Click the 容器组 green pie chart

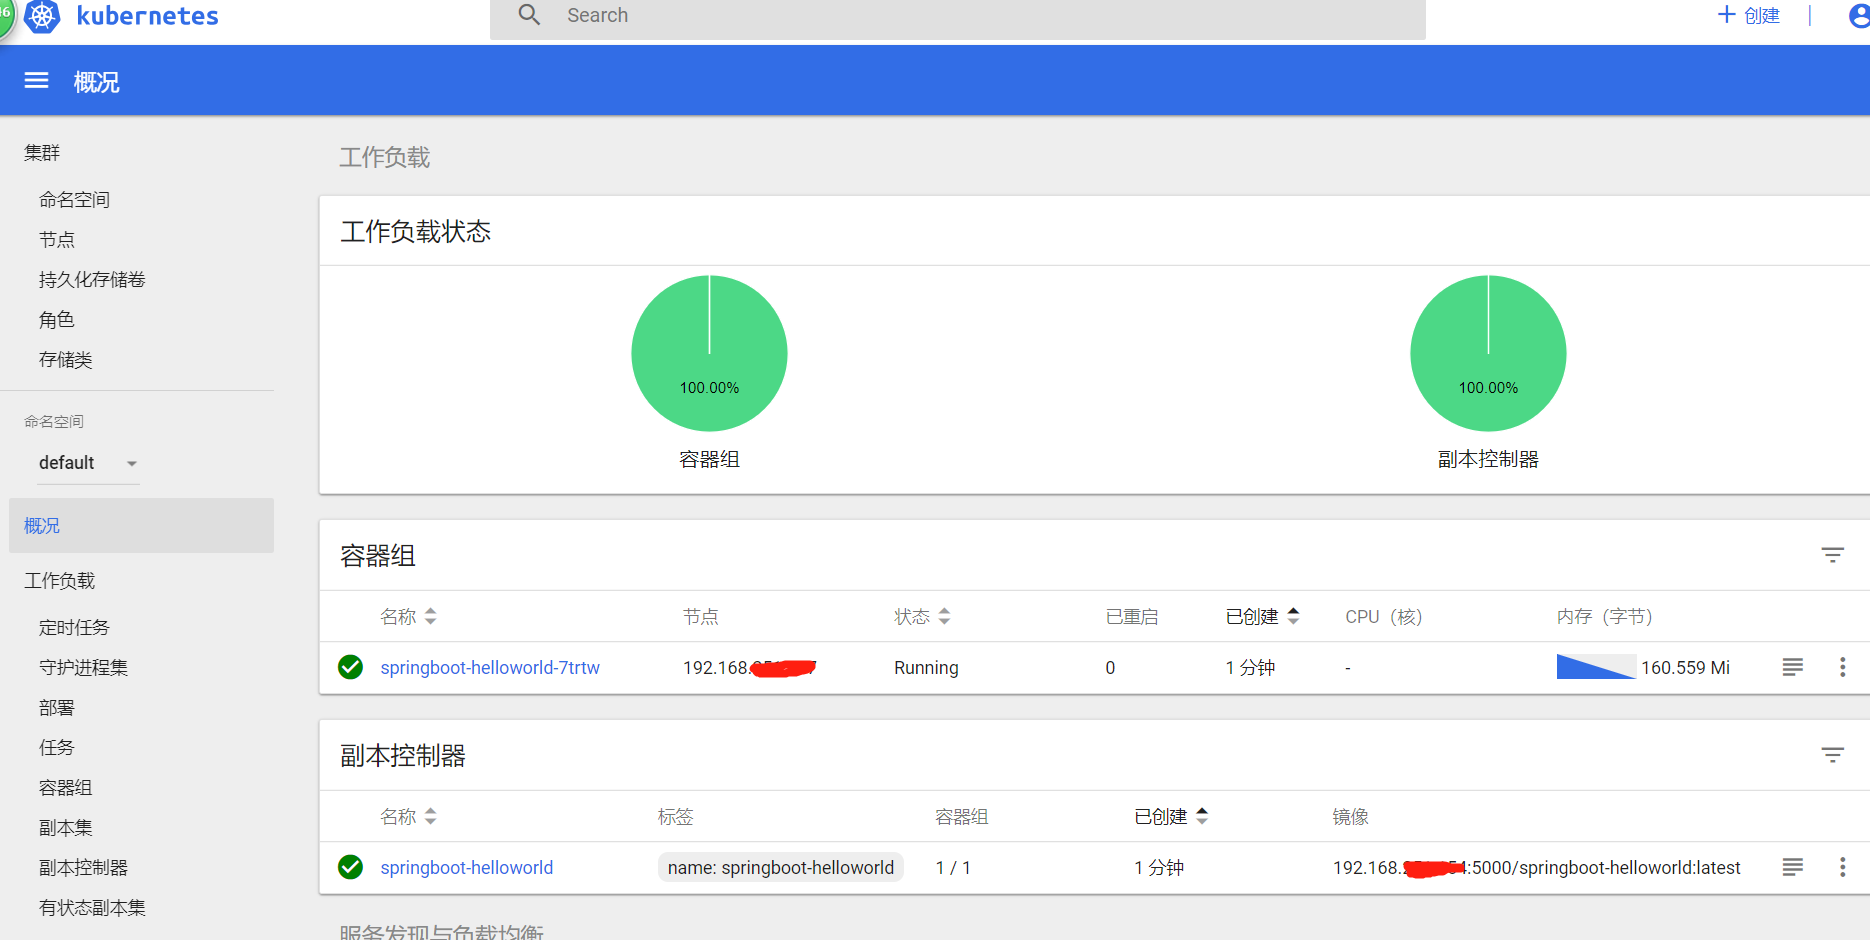tap(709, 353)
